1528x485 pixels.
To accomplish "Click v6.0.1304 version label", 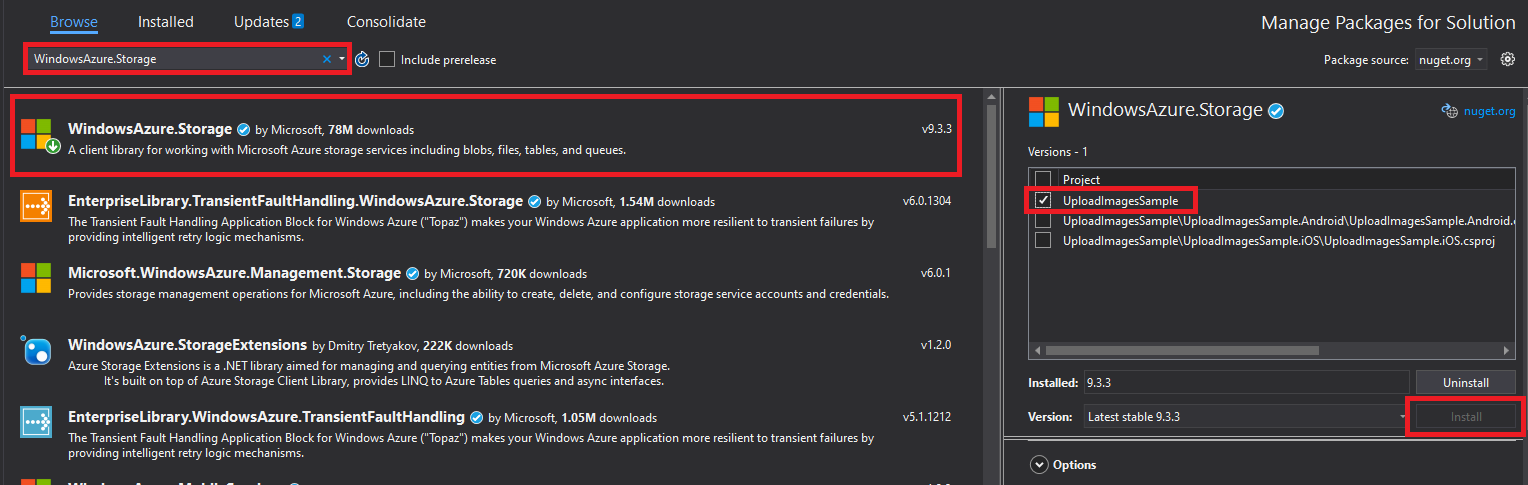I will coord(927,201).
